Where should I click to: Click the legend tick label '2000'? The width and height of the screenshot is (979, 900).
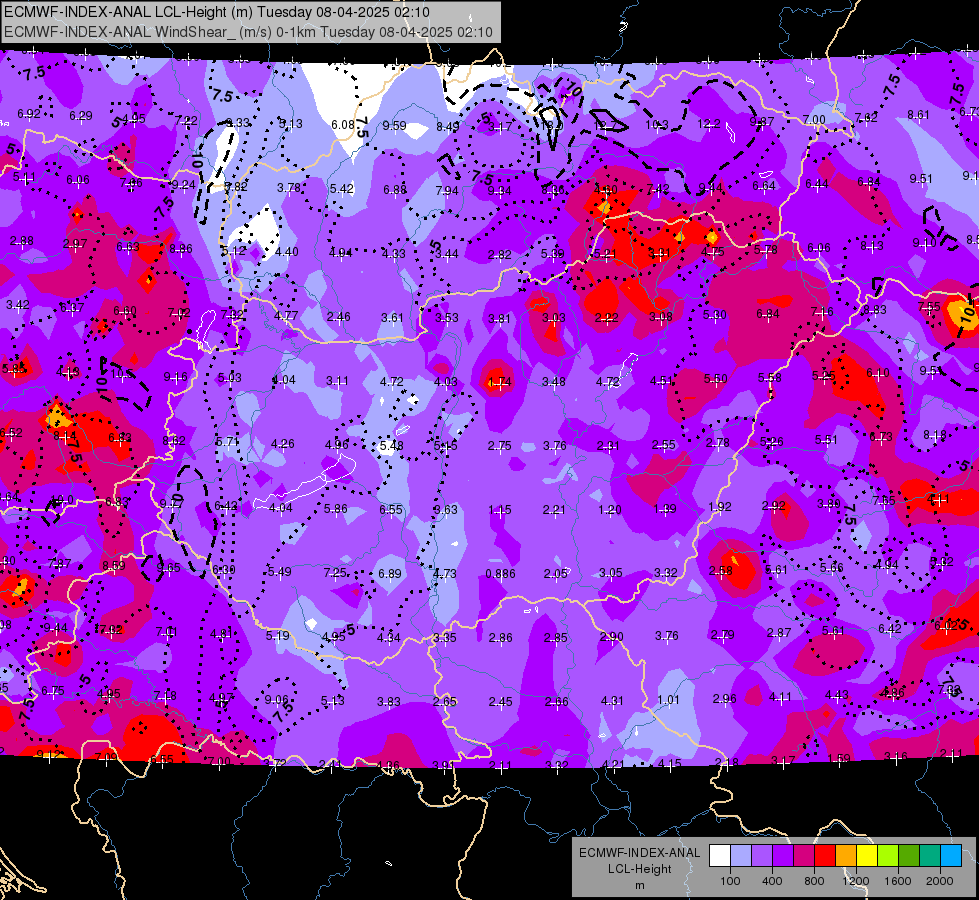tap(940, 881)
